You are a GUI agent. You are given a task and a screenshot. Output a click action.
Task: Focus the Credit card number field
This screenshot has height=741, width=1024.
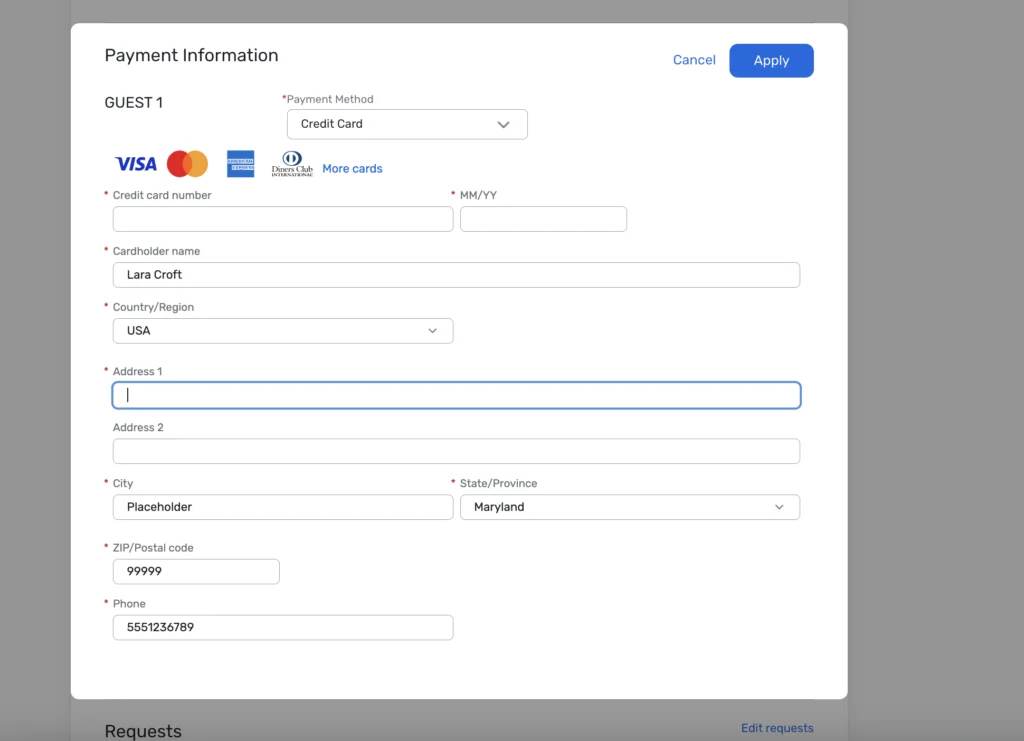(282, 219)
